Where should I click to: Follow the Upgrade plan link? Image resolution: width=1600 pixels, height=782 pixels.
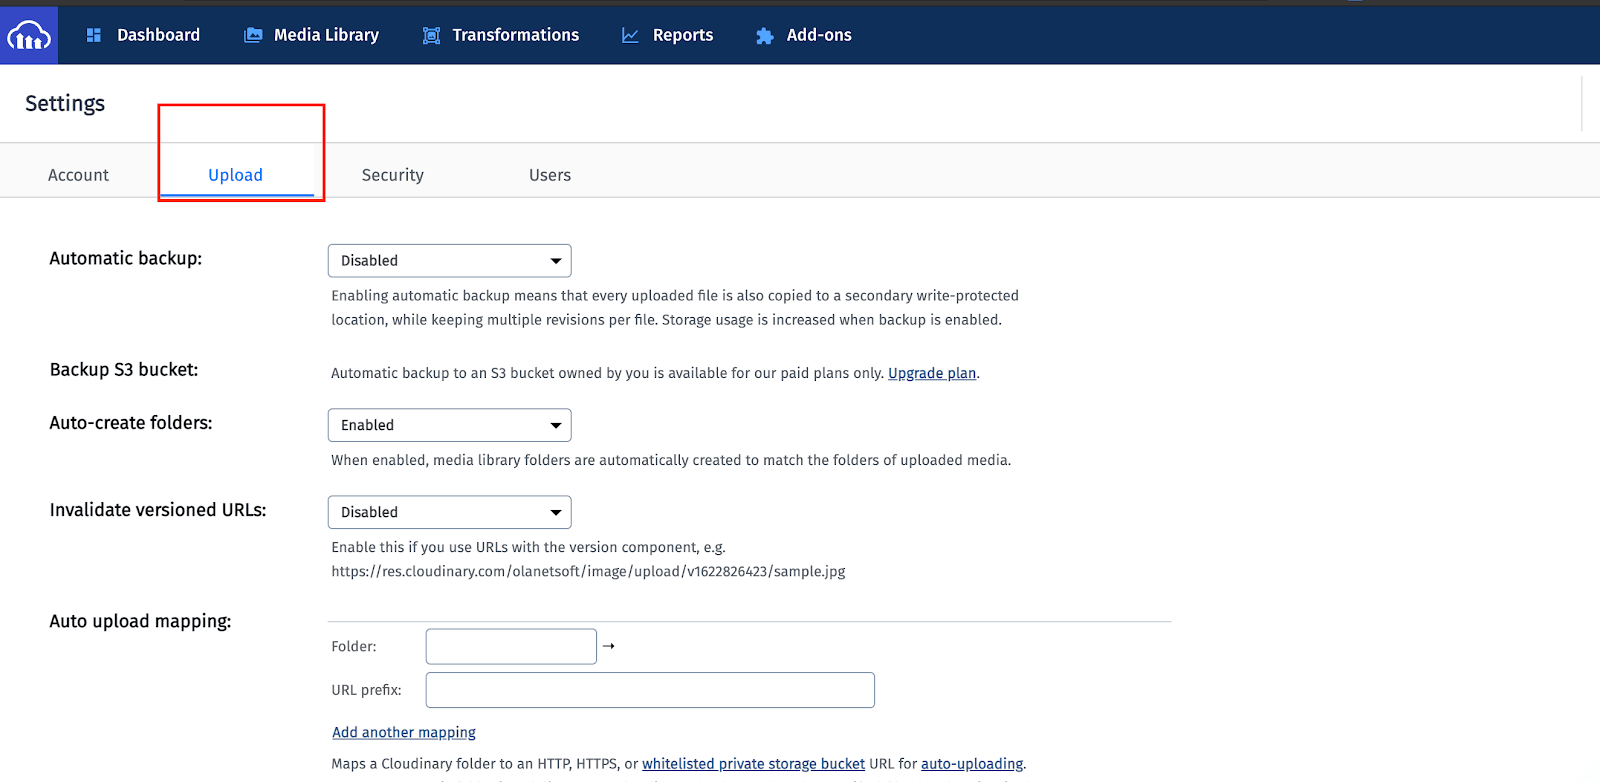(x=931, y=373)
